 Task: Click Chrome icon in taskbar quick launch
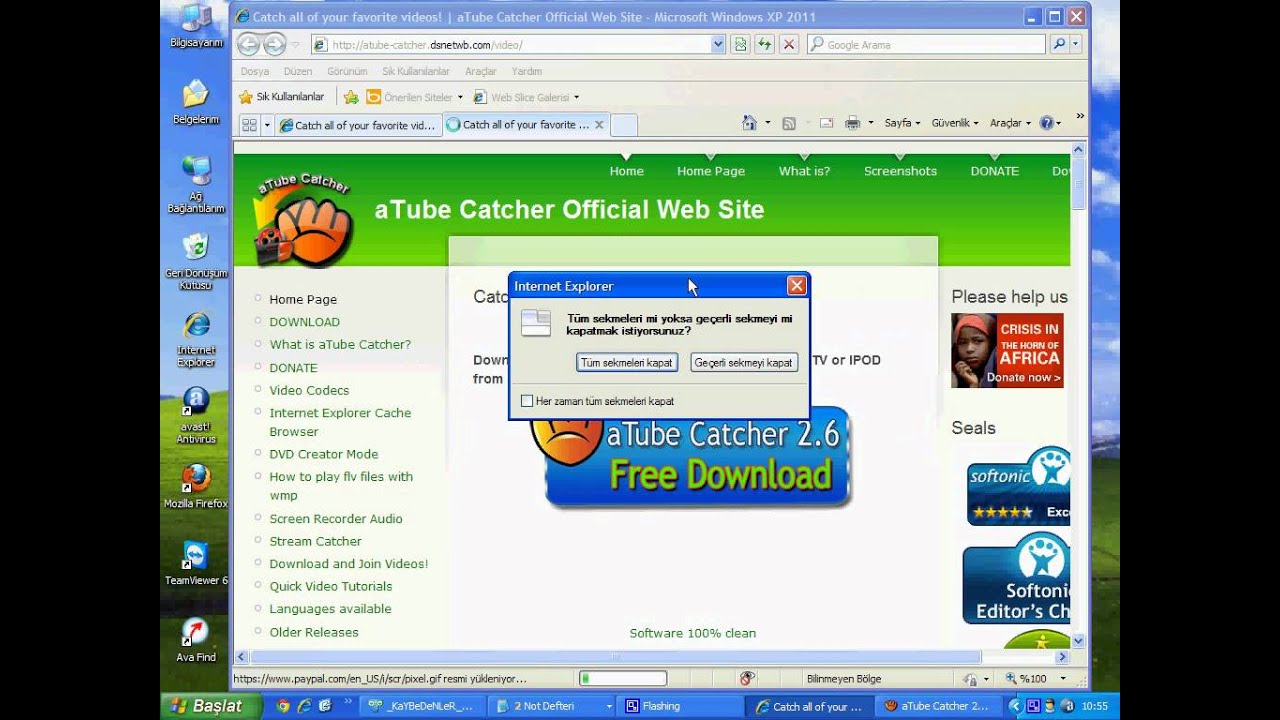click(283, 706)
